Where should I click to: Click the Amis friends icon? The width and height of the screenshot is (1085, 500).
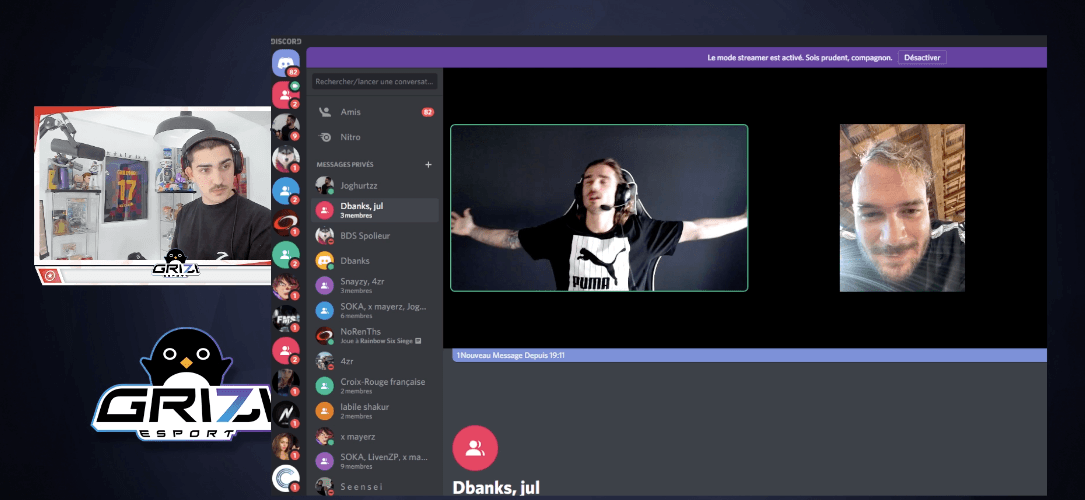tap(324, 112)
